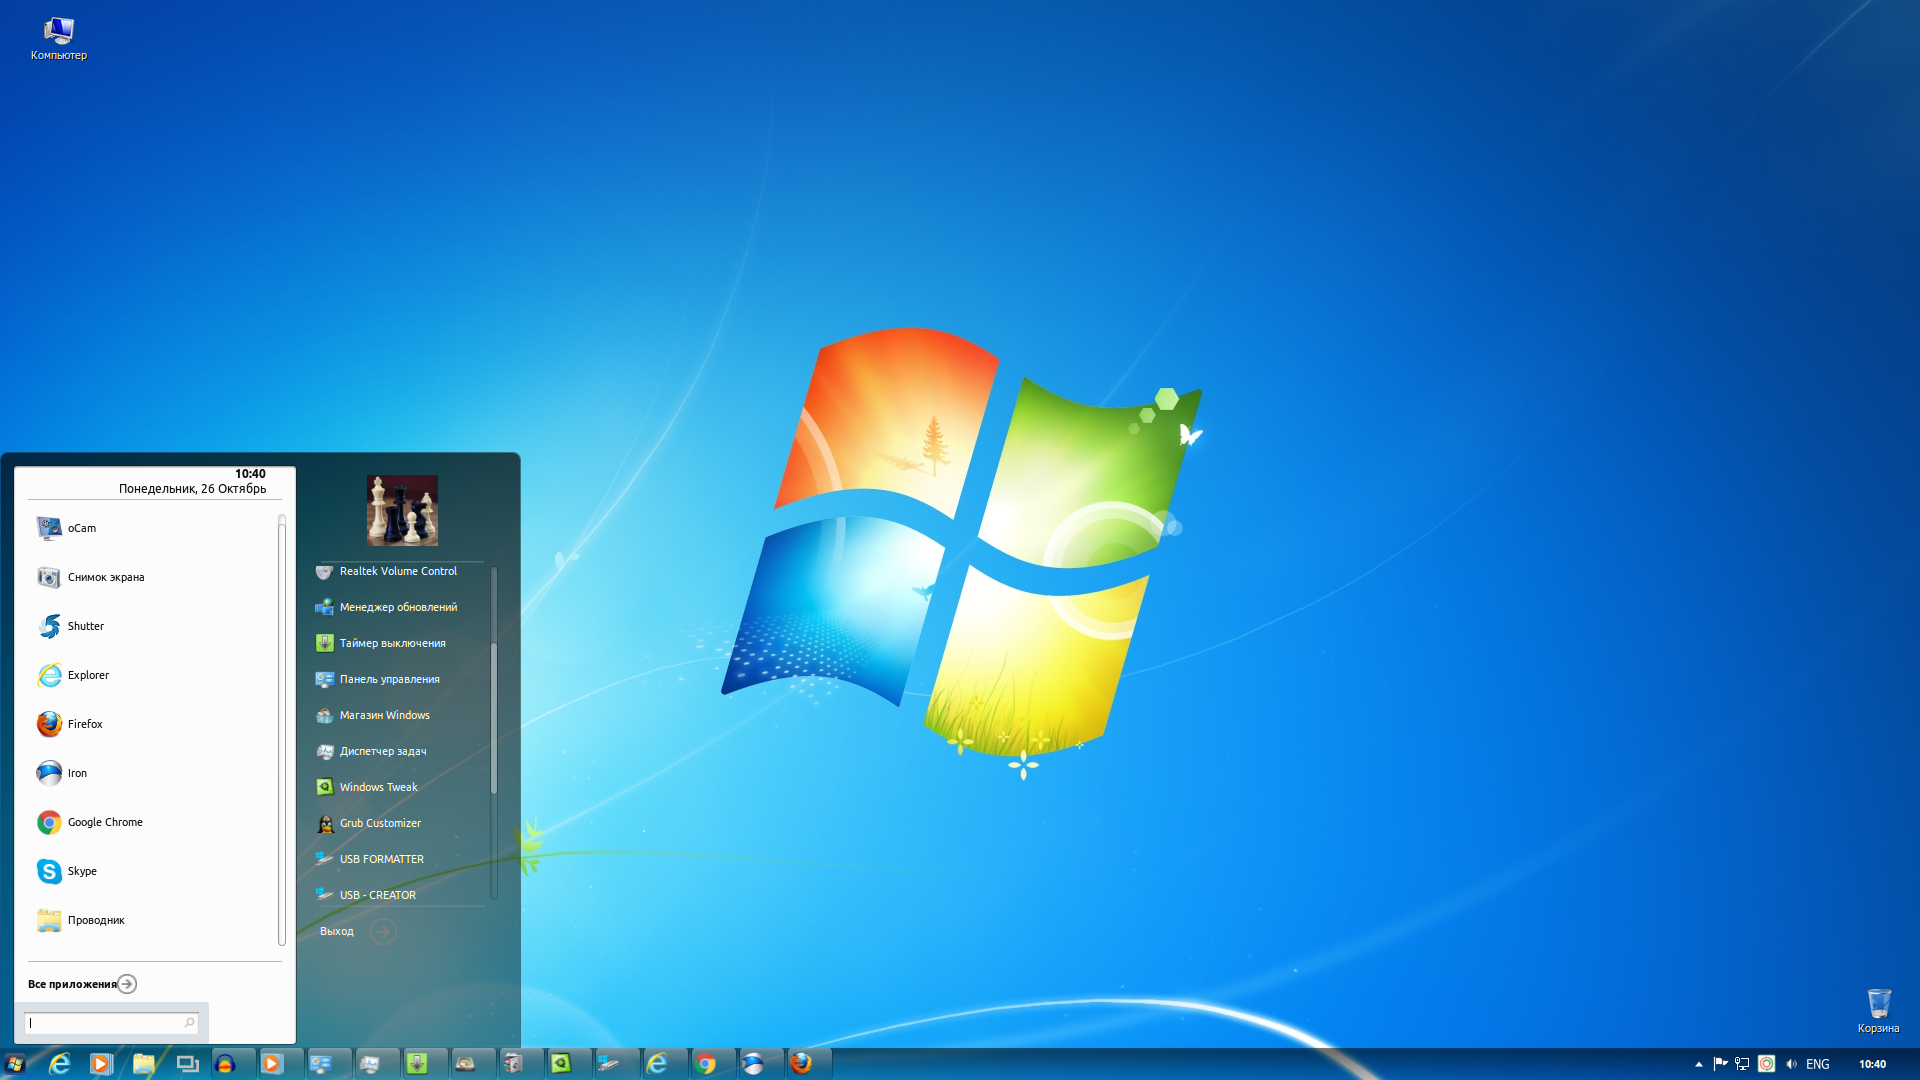Click the taskbar clock showing 10:40

tap(1872, 1065)
